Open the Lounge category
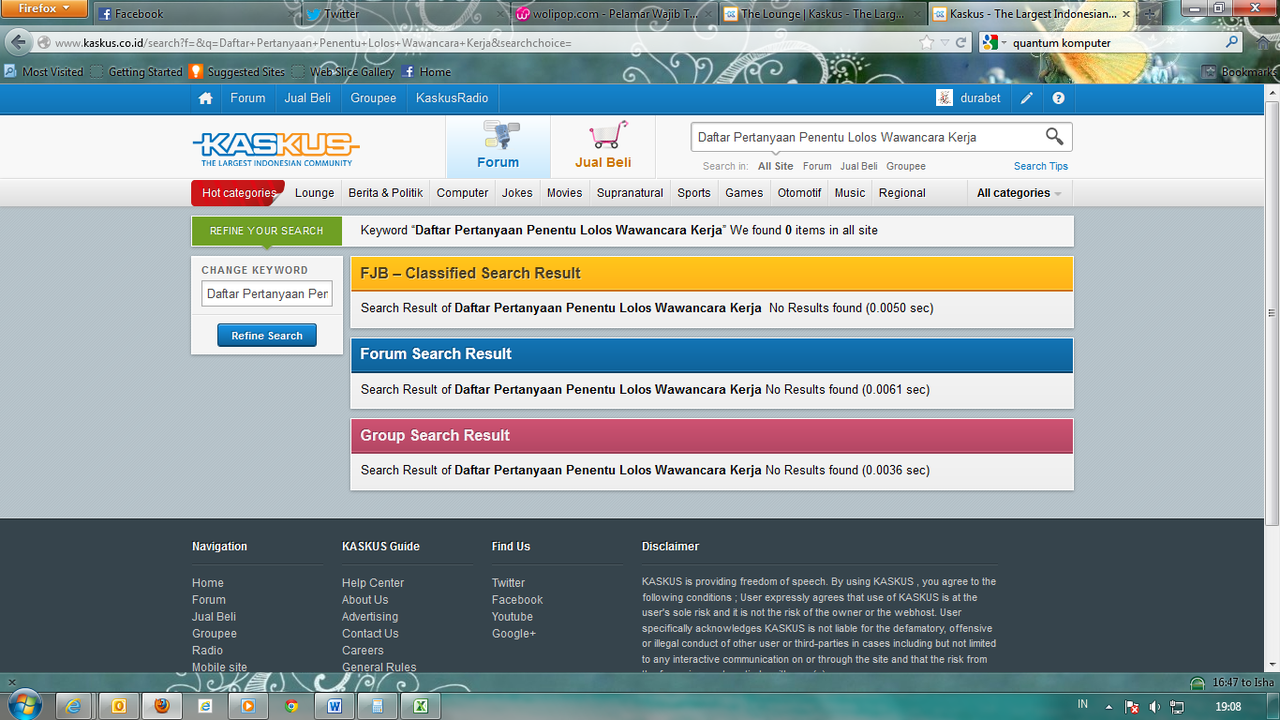Screen dimensions: 1280x720 (315, 193)
